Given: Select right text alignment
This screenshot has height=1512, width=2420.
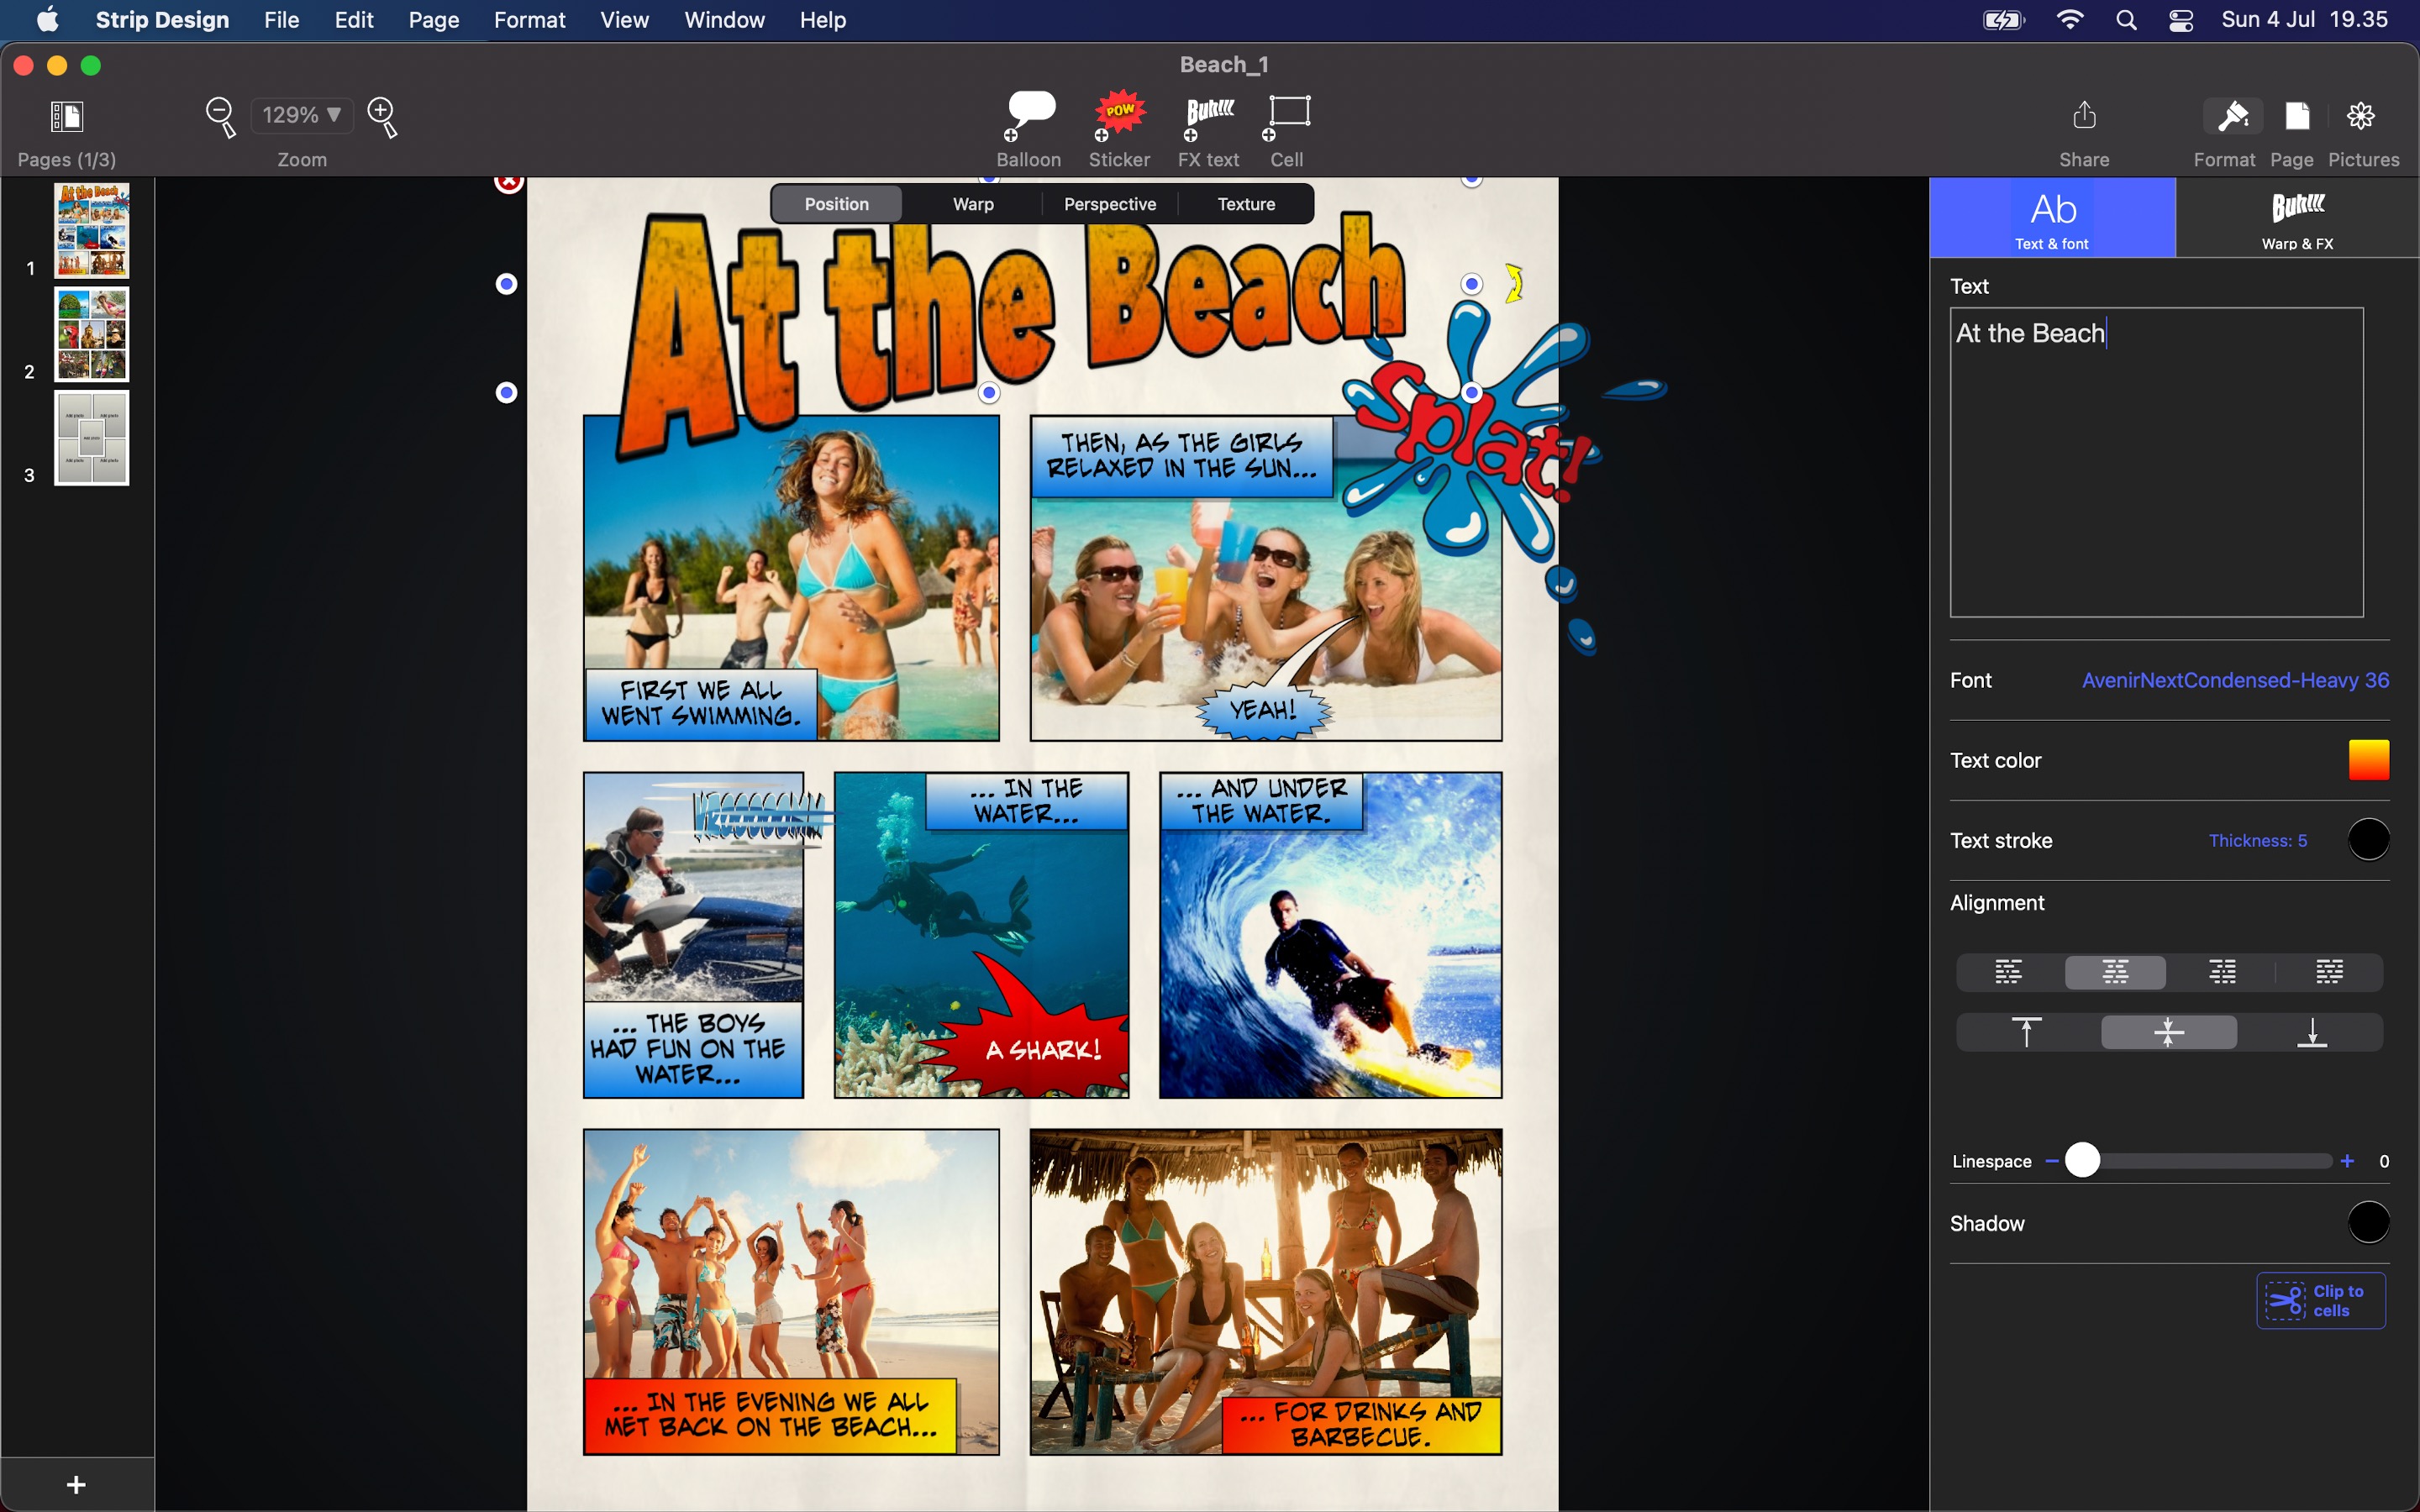Looking at the screenshot, I should 2222,972.
